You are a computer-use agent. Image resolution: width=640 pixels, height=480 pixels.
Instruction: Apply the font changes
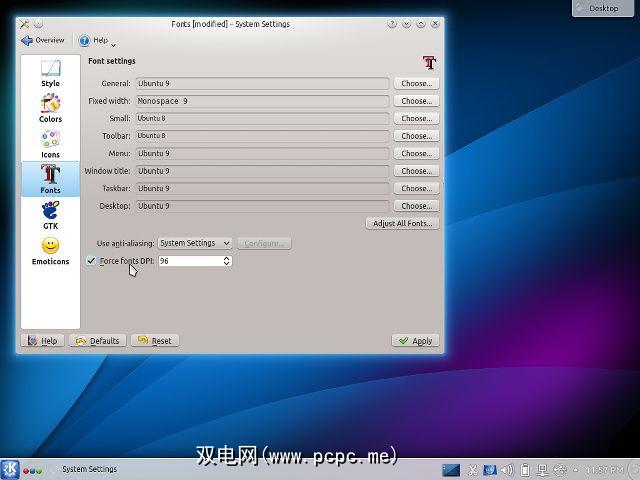(416, 341)
